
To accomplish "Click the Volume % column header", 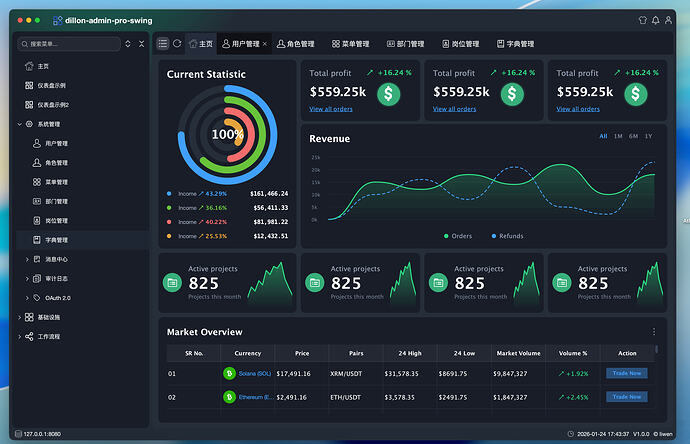I will pos(573,353).
